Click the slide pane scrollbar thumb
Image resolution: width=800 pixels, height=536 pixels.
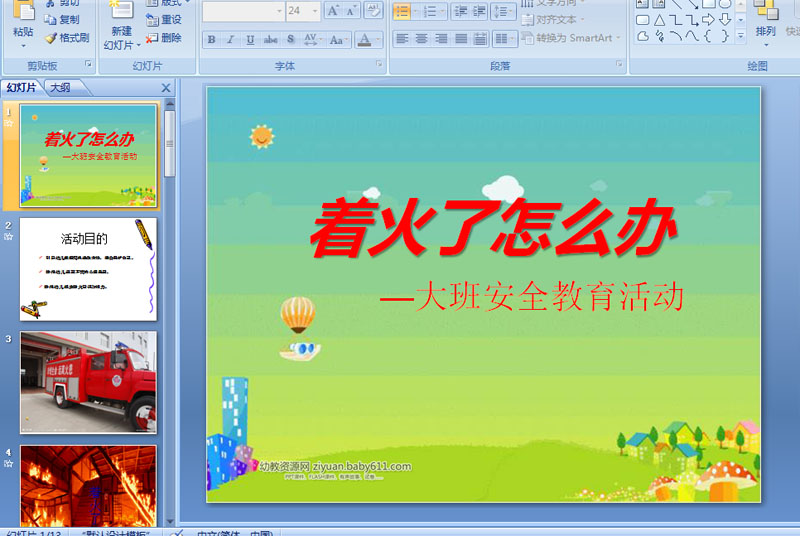[x=170, y=144]
